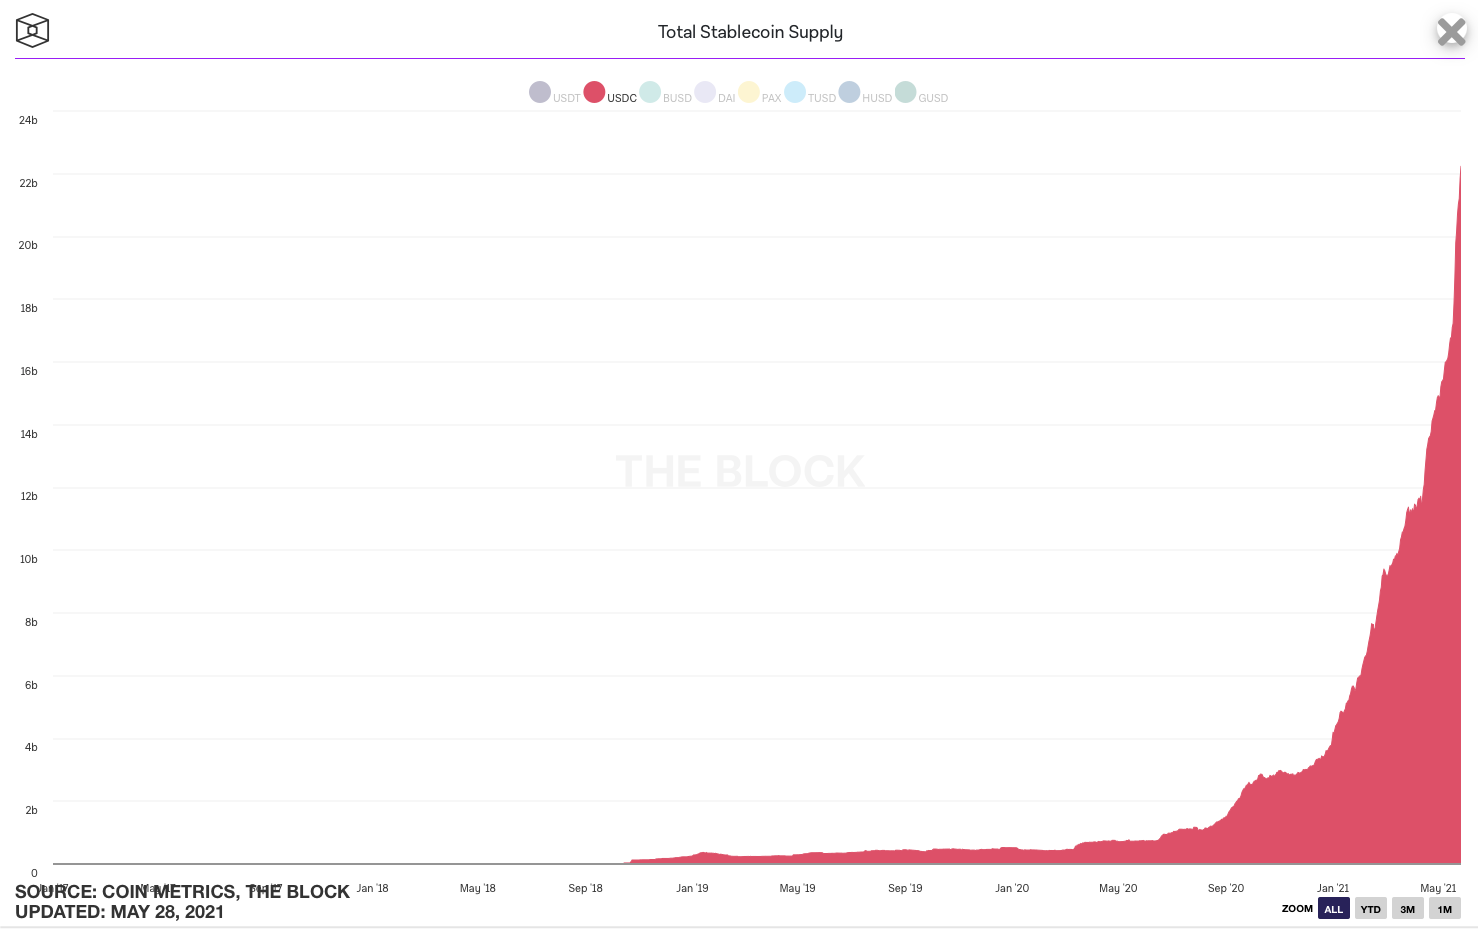Viewport: 1478px width, 932px height.
Task: Click the Sep '20 axis label
Action: pyautogui.click(x=1225, y=888)
